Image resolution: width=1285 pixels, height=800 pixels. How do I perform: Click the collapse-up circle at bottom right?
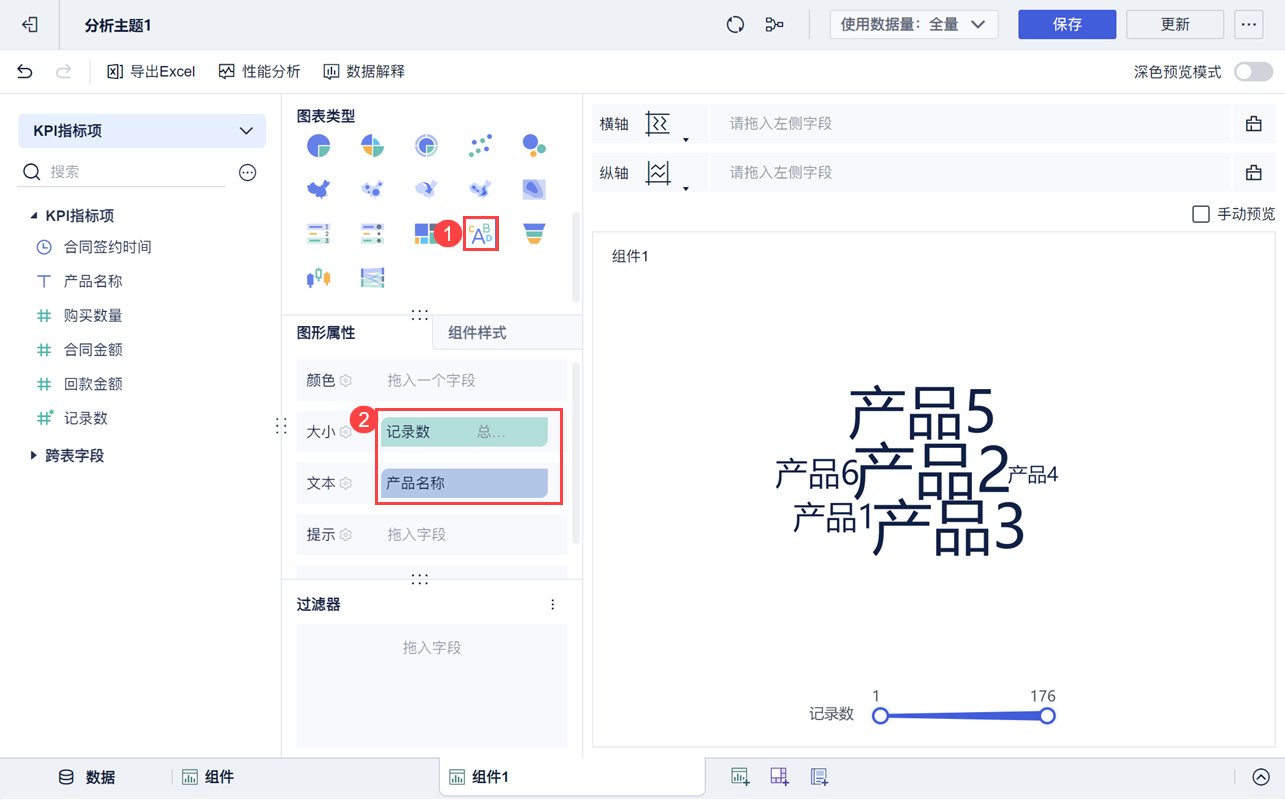pyautogui.click(x=1261, y=777)
